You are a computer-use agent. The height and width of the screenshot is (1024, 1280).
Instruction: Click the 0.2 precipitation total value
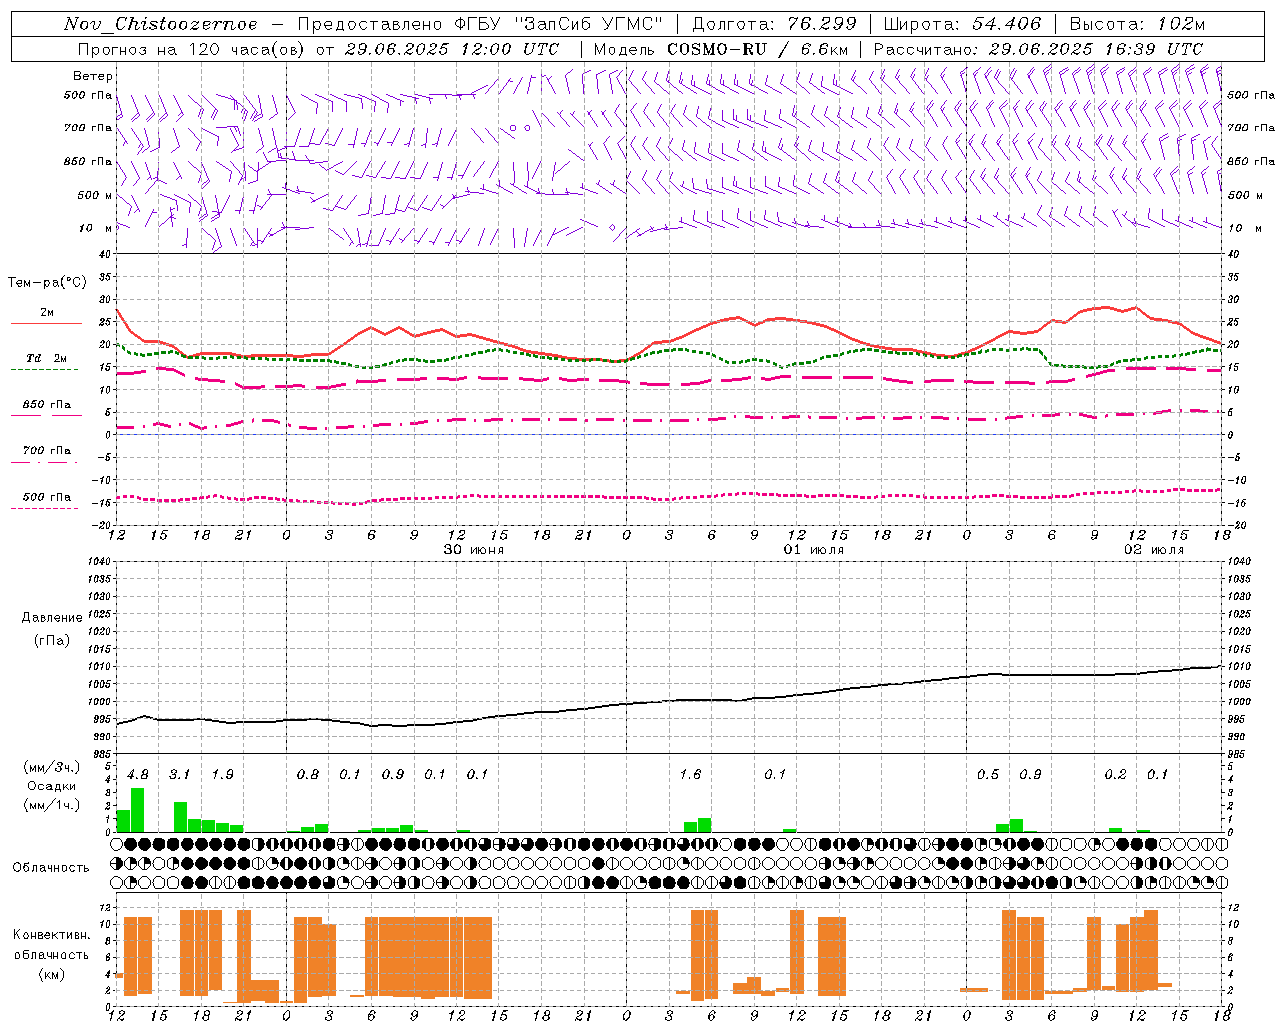1115,774
